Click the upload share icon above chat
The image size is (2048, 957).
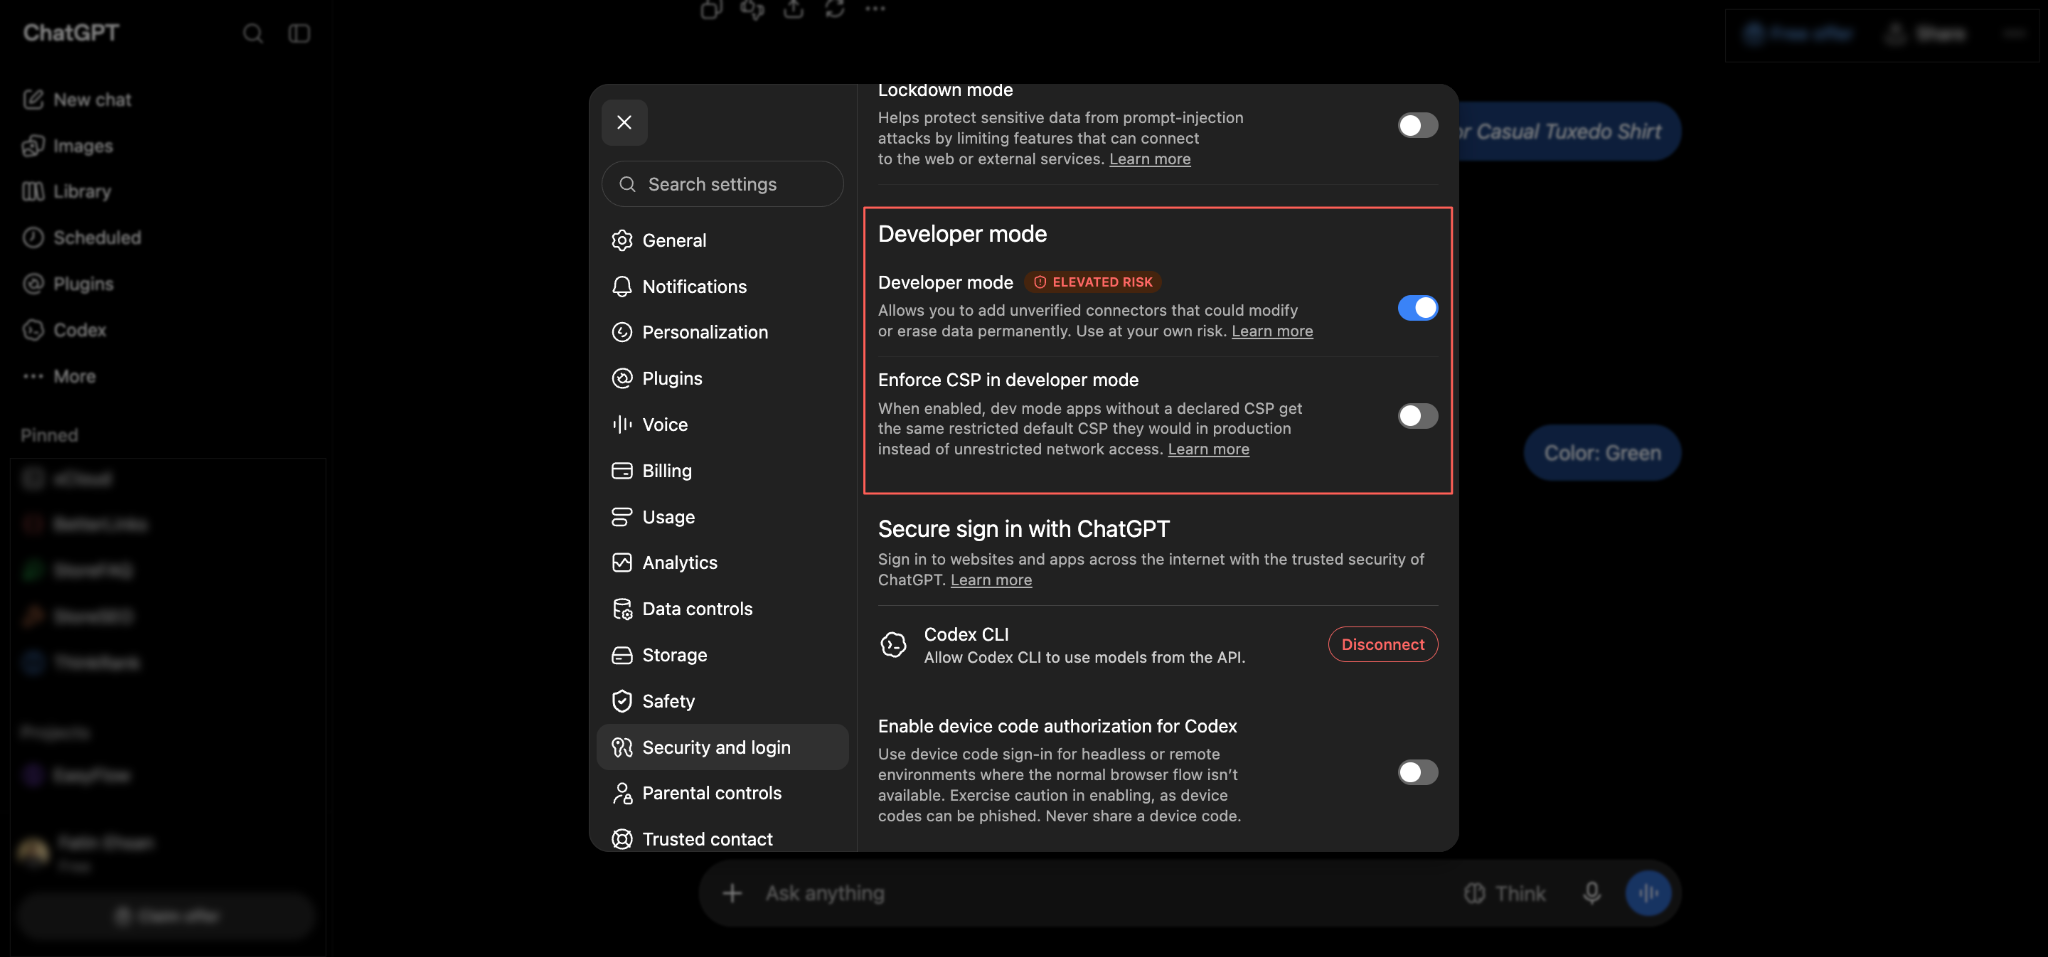(794, 9)
